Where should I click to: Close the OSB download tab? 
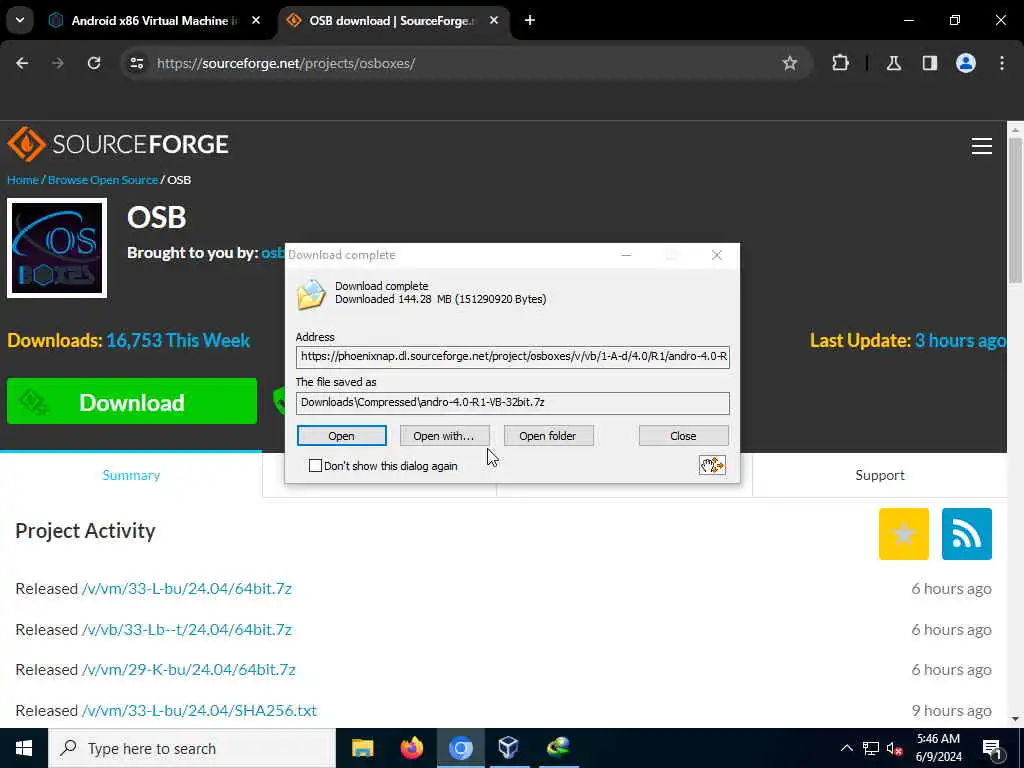click(494, 21)
